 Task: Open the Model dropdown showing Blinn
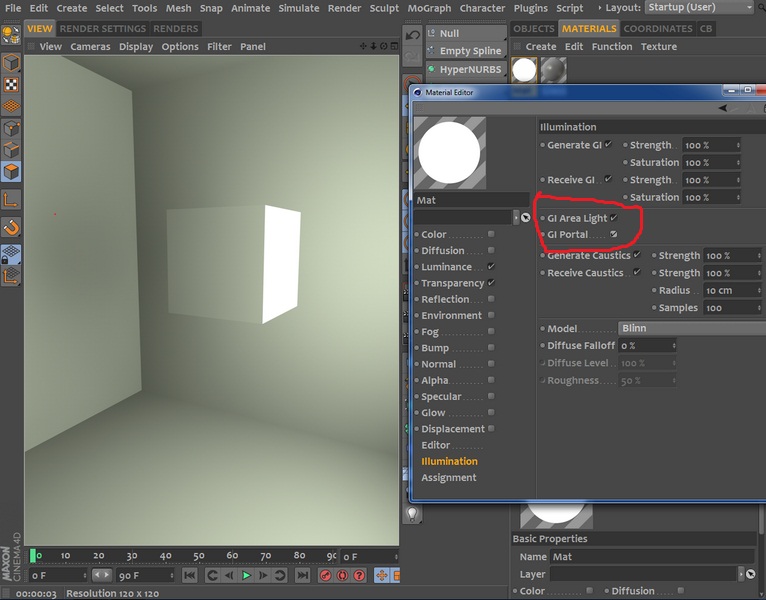(692, 328)
